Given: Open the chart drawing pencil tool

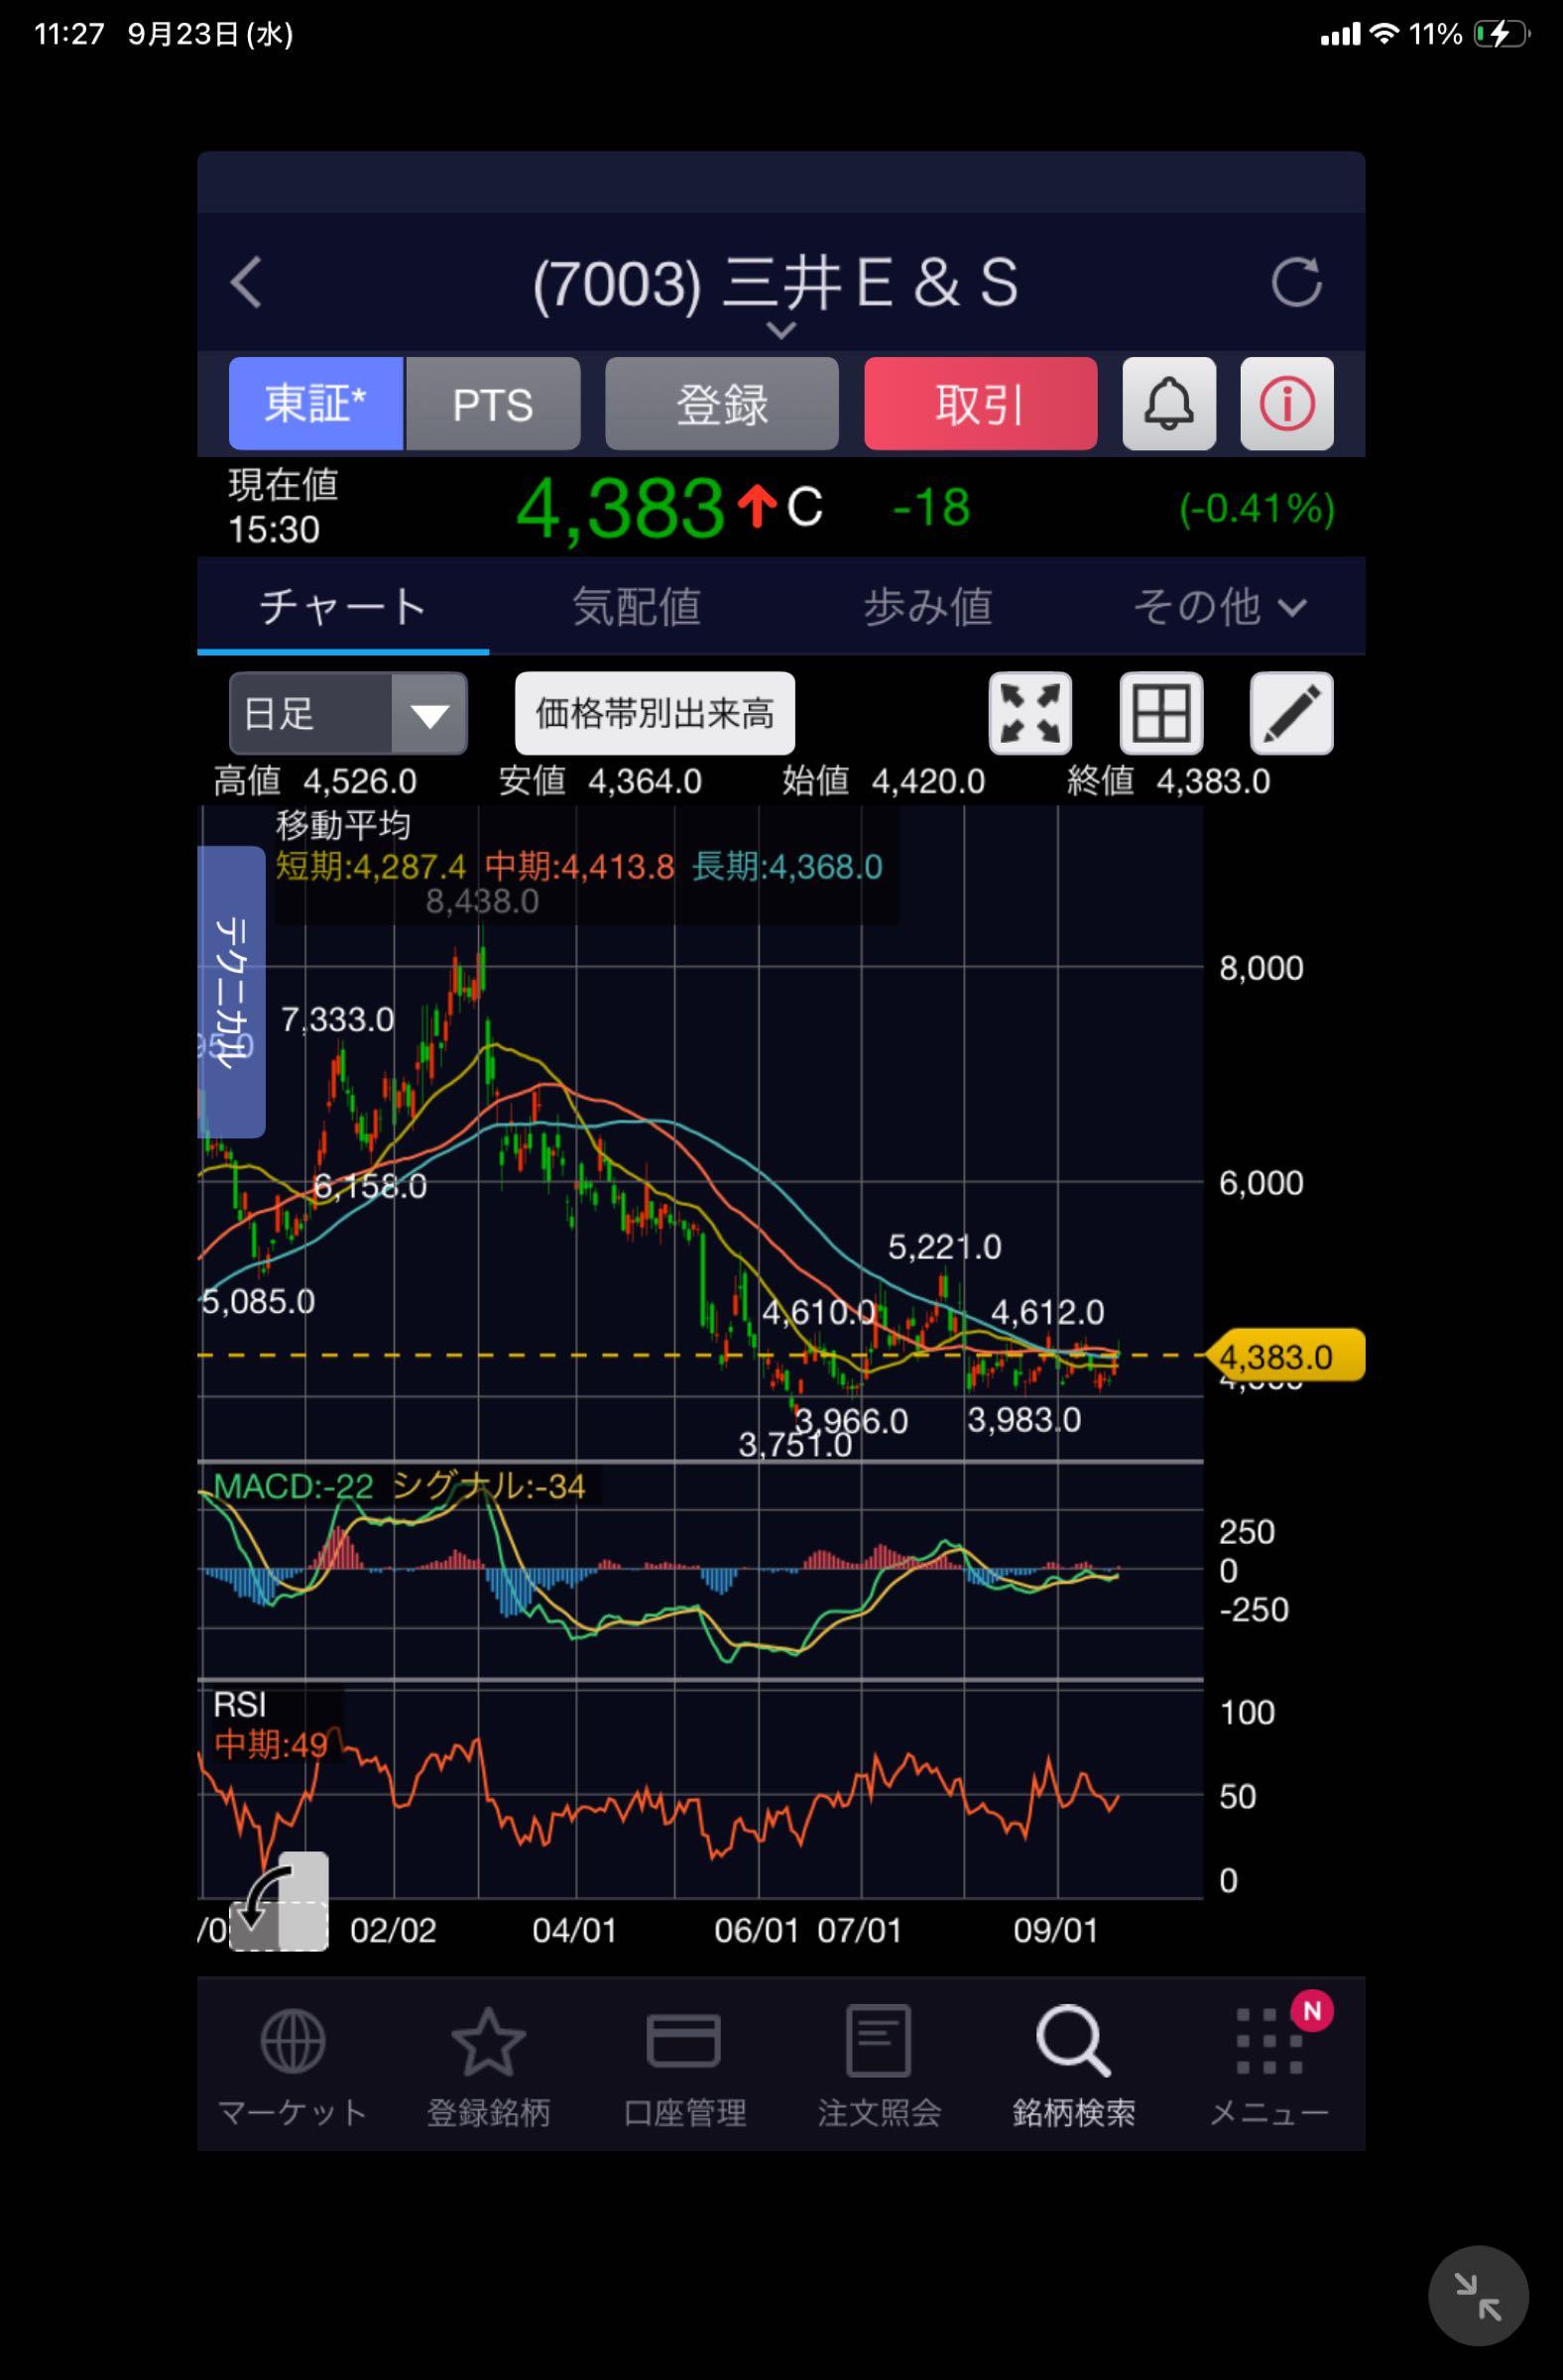Looking at the screenshot, I should 1291,713.
